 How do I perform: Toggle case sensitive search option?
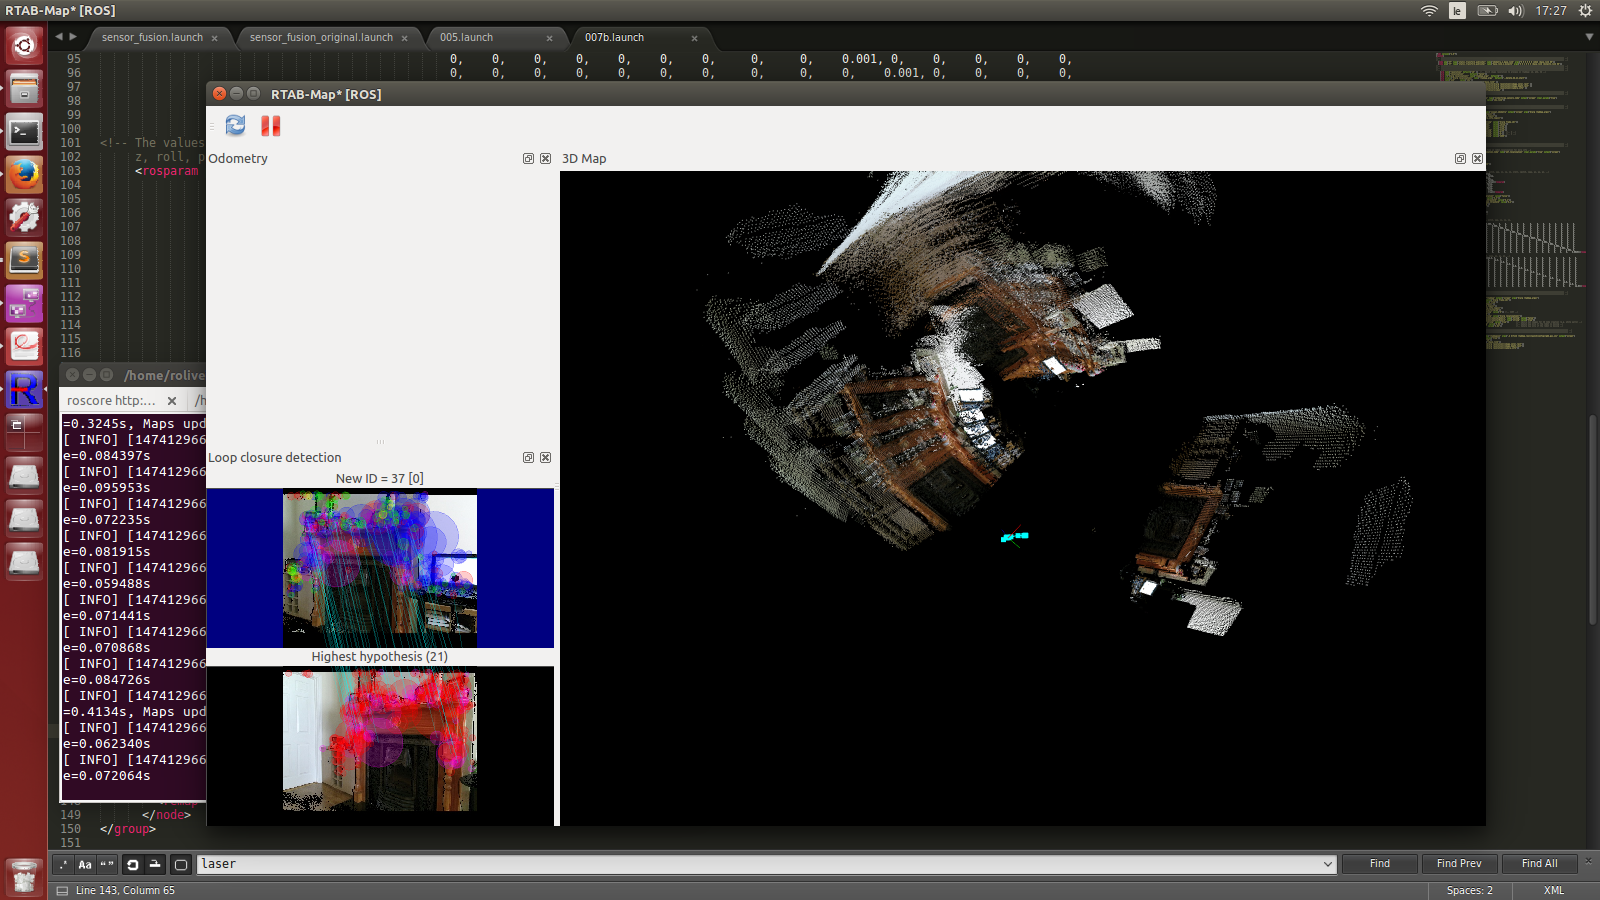pos(85,864)
